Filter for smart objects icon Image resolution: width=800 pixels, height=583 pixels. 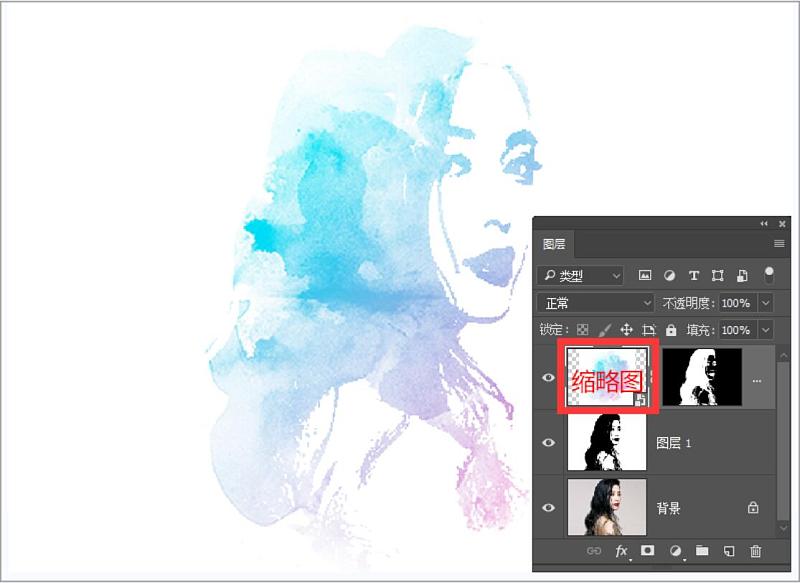point(742,276)
